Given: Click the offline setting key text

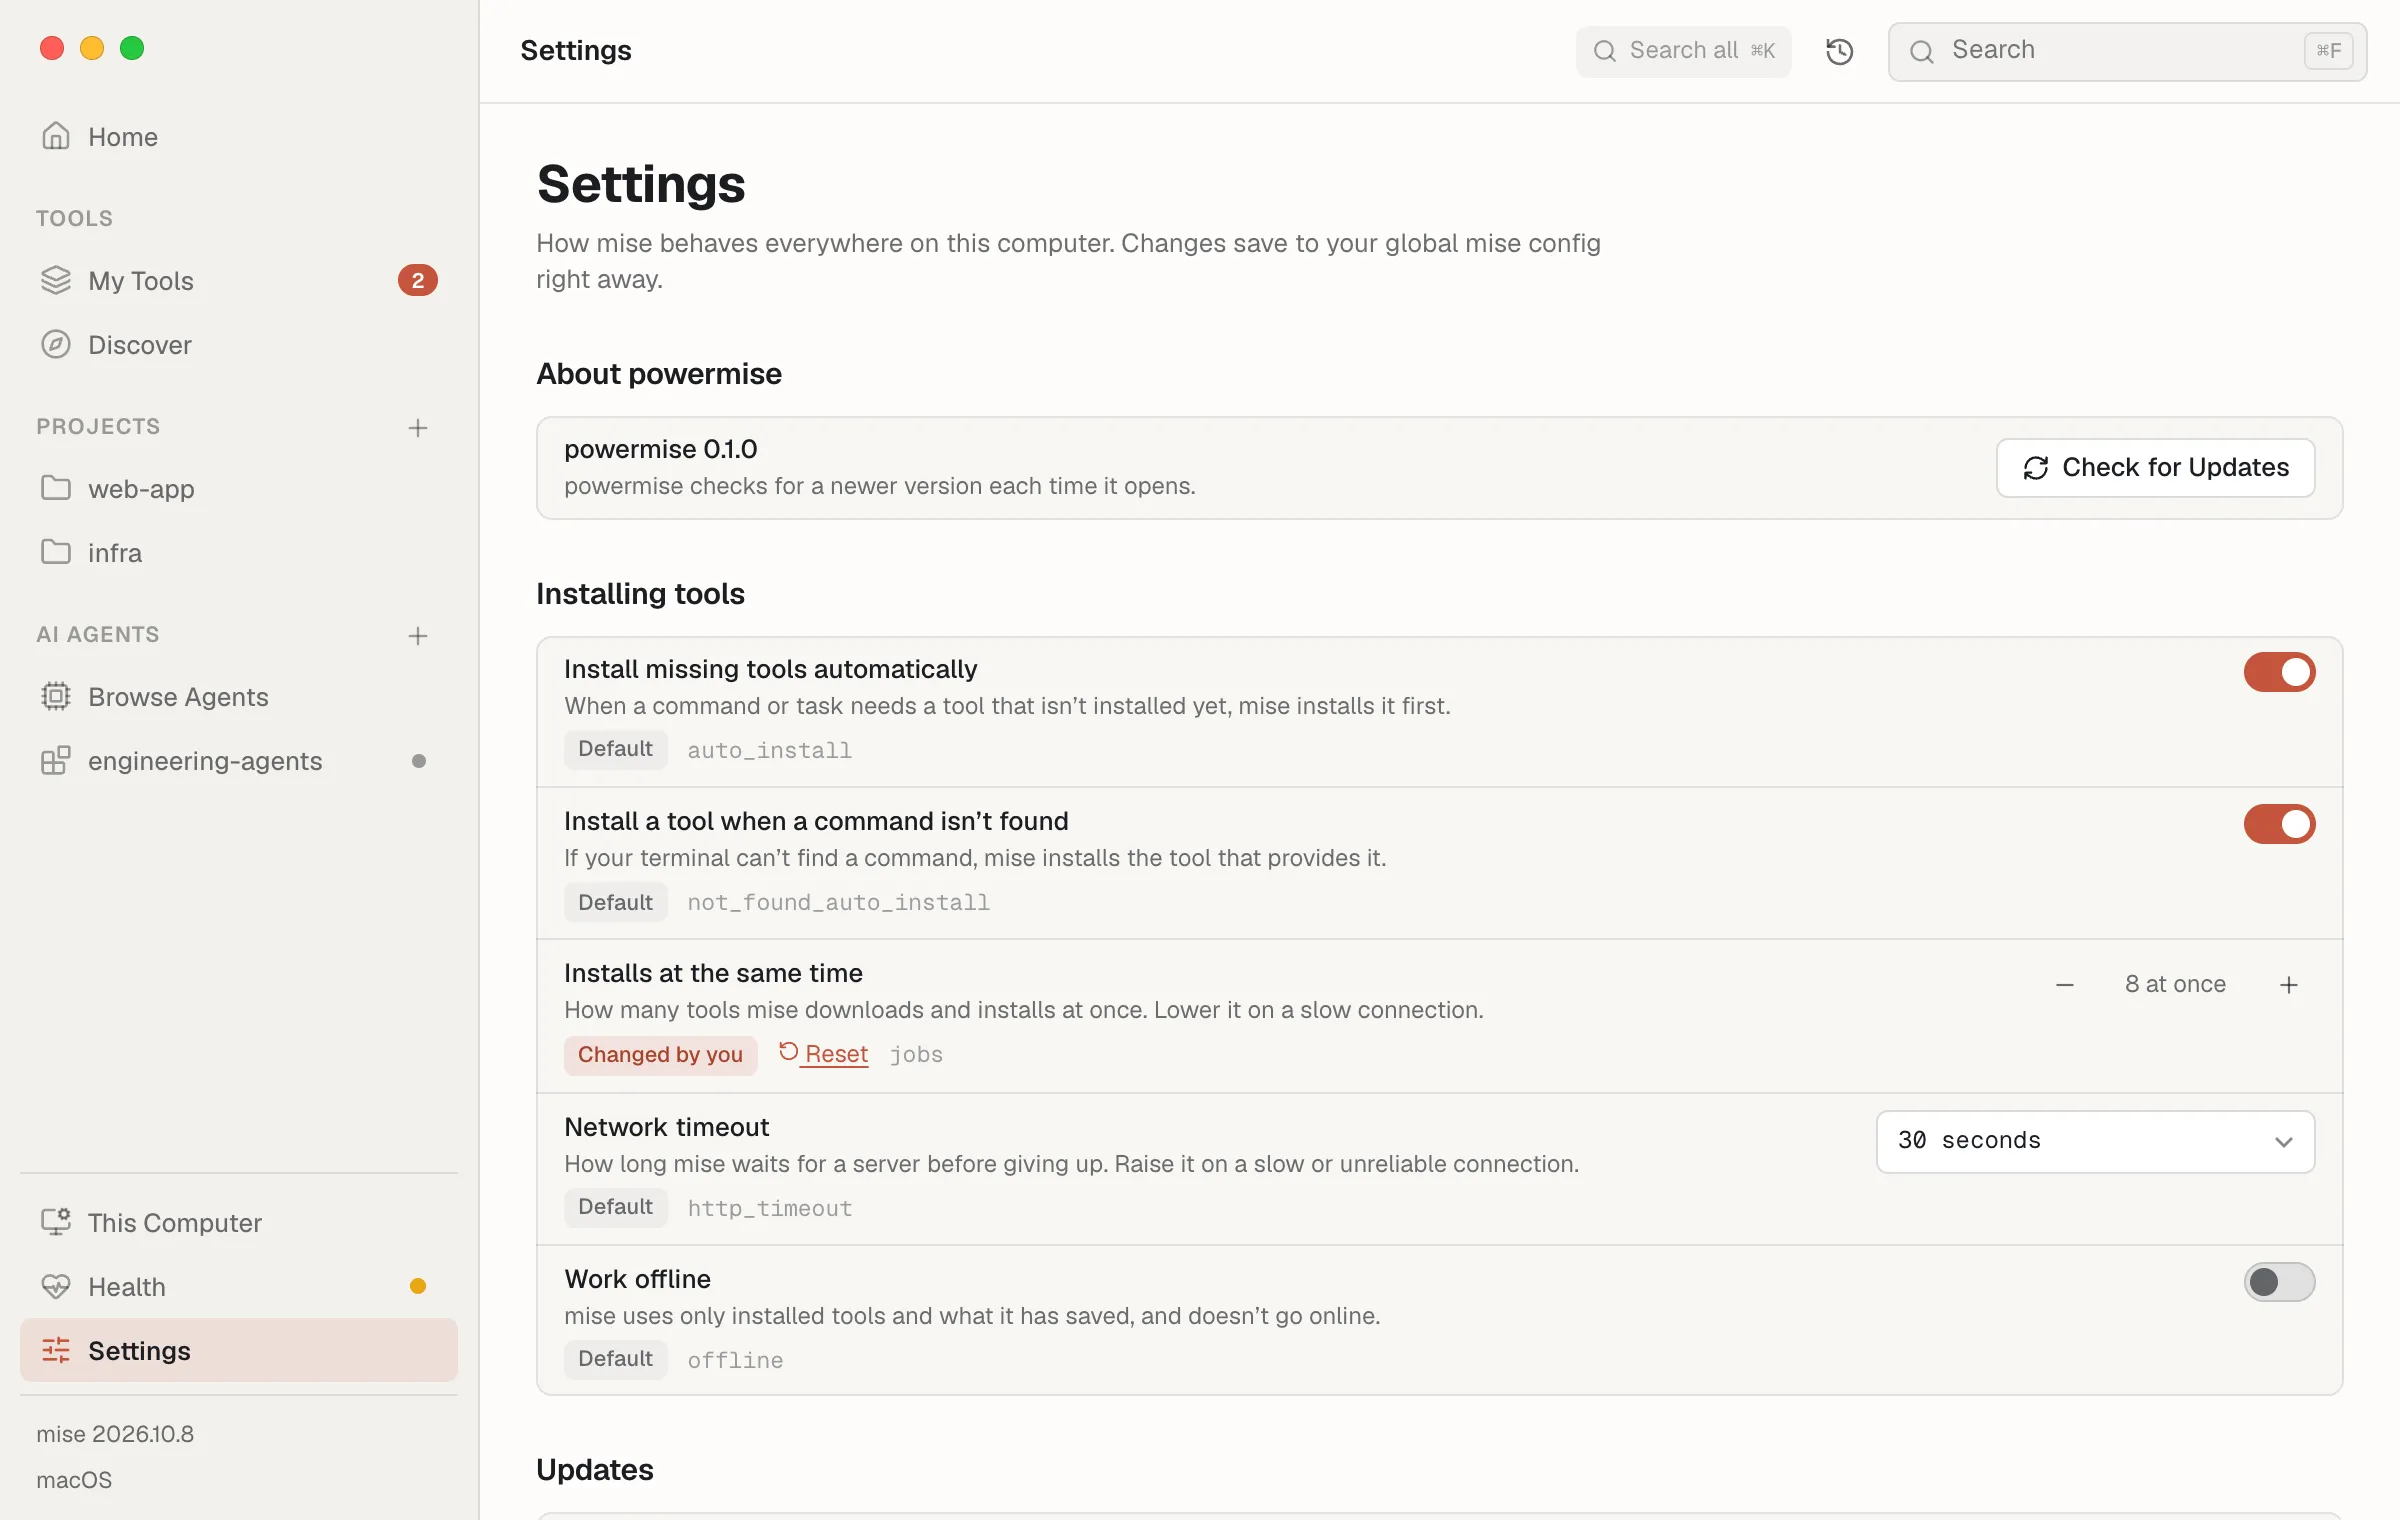Looking at the screenshot, I should pyautogui.click(x=735, y=1360).
